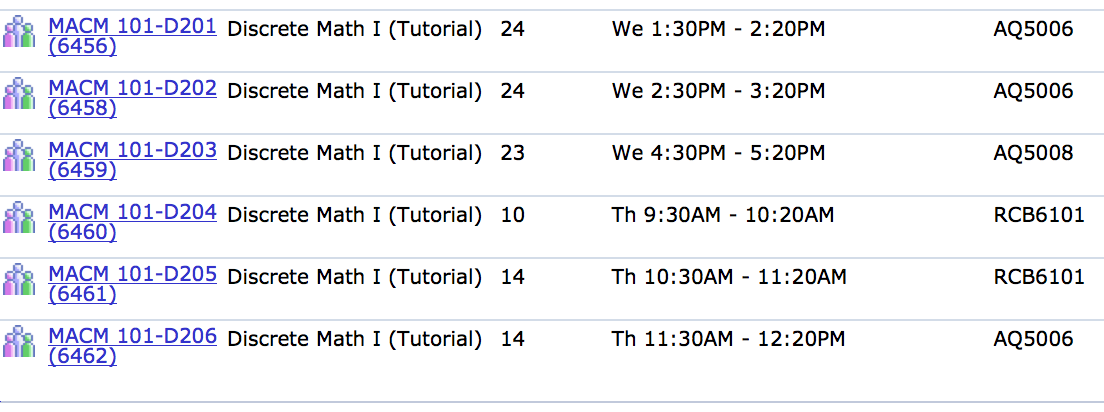Viewport: 1104px width, 412px height.
Task: Click the AQ5008 room cell
Action: pos(1034,154)
